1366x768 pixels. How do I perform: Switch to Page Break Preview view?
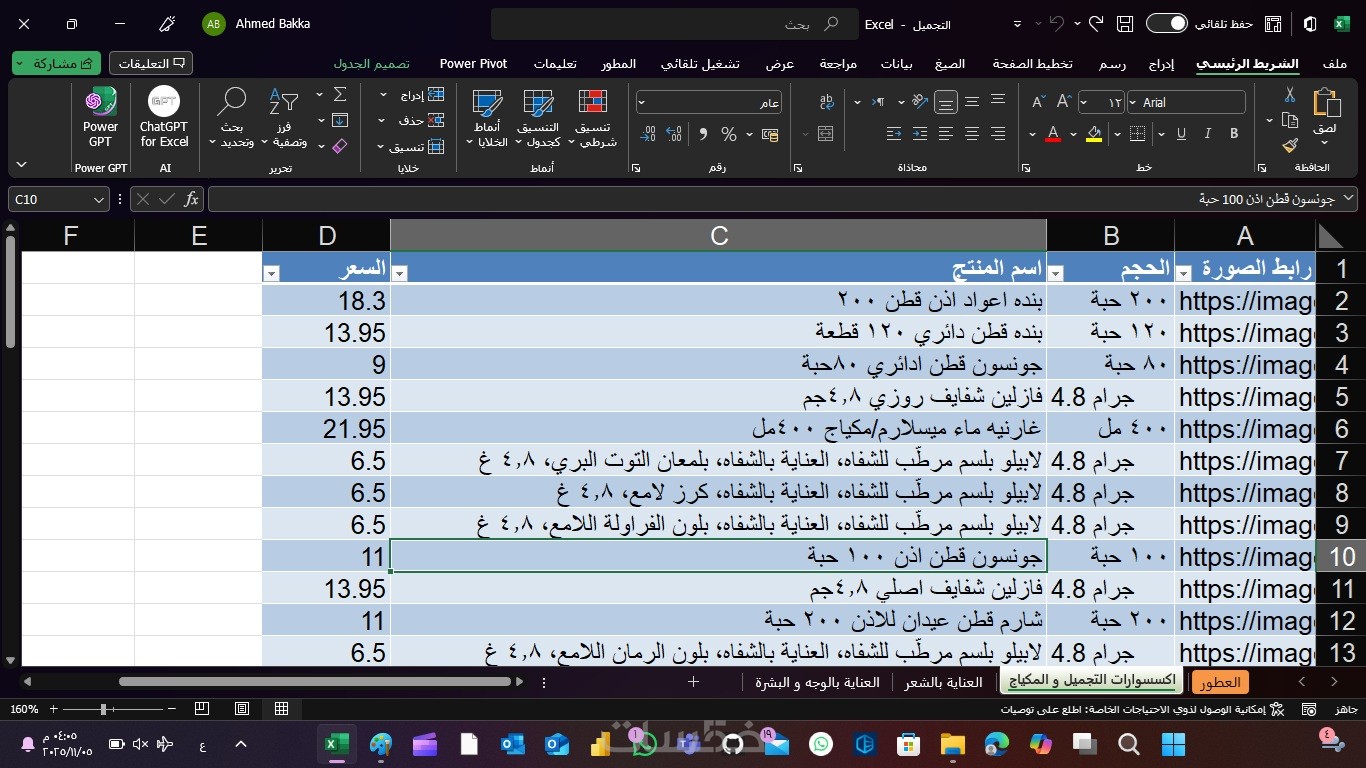[x=202, y=709]
